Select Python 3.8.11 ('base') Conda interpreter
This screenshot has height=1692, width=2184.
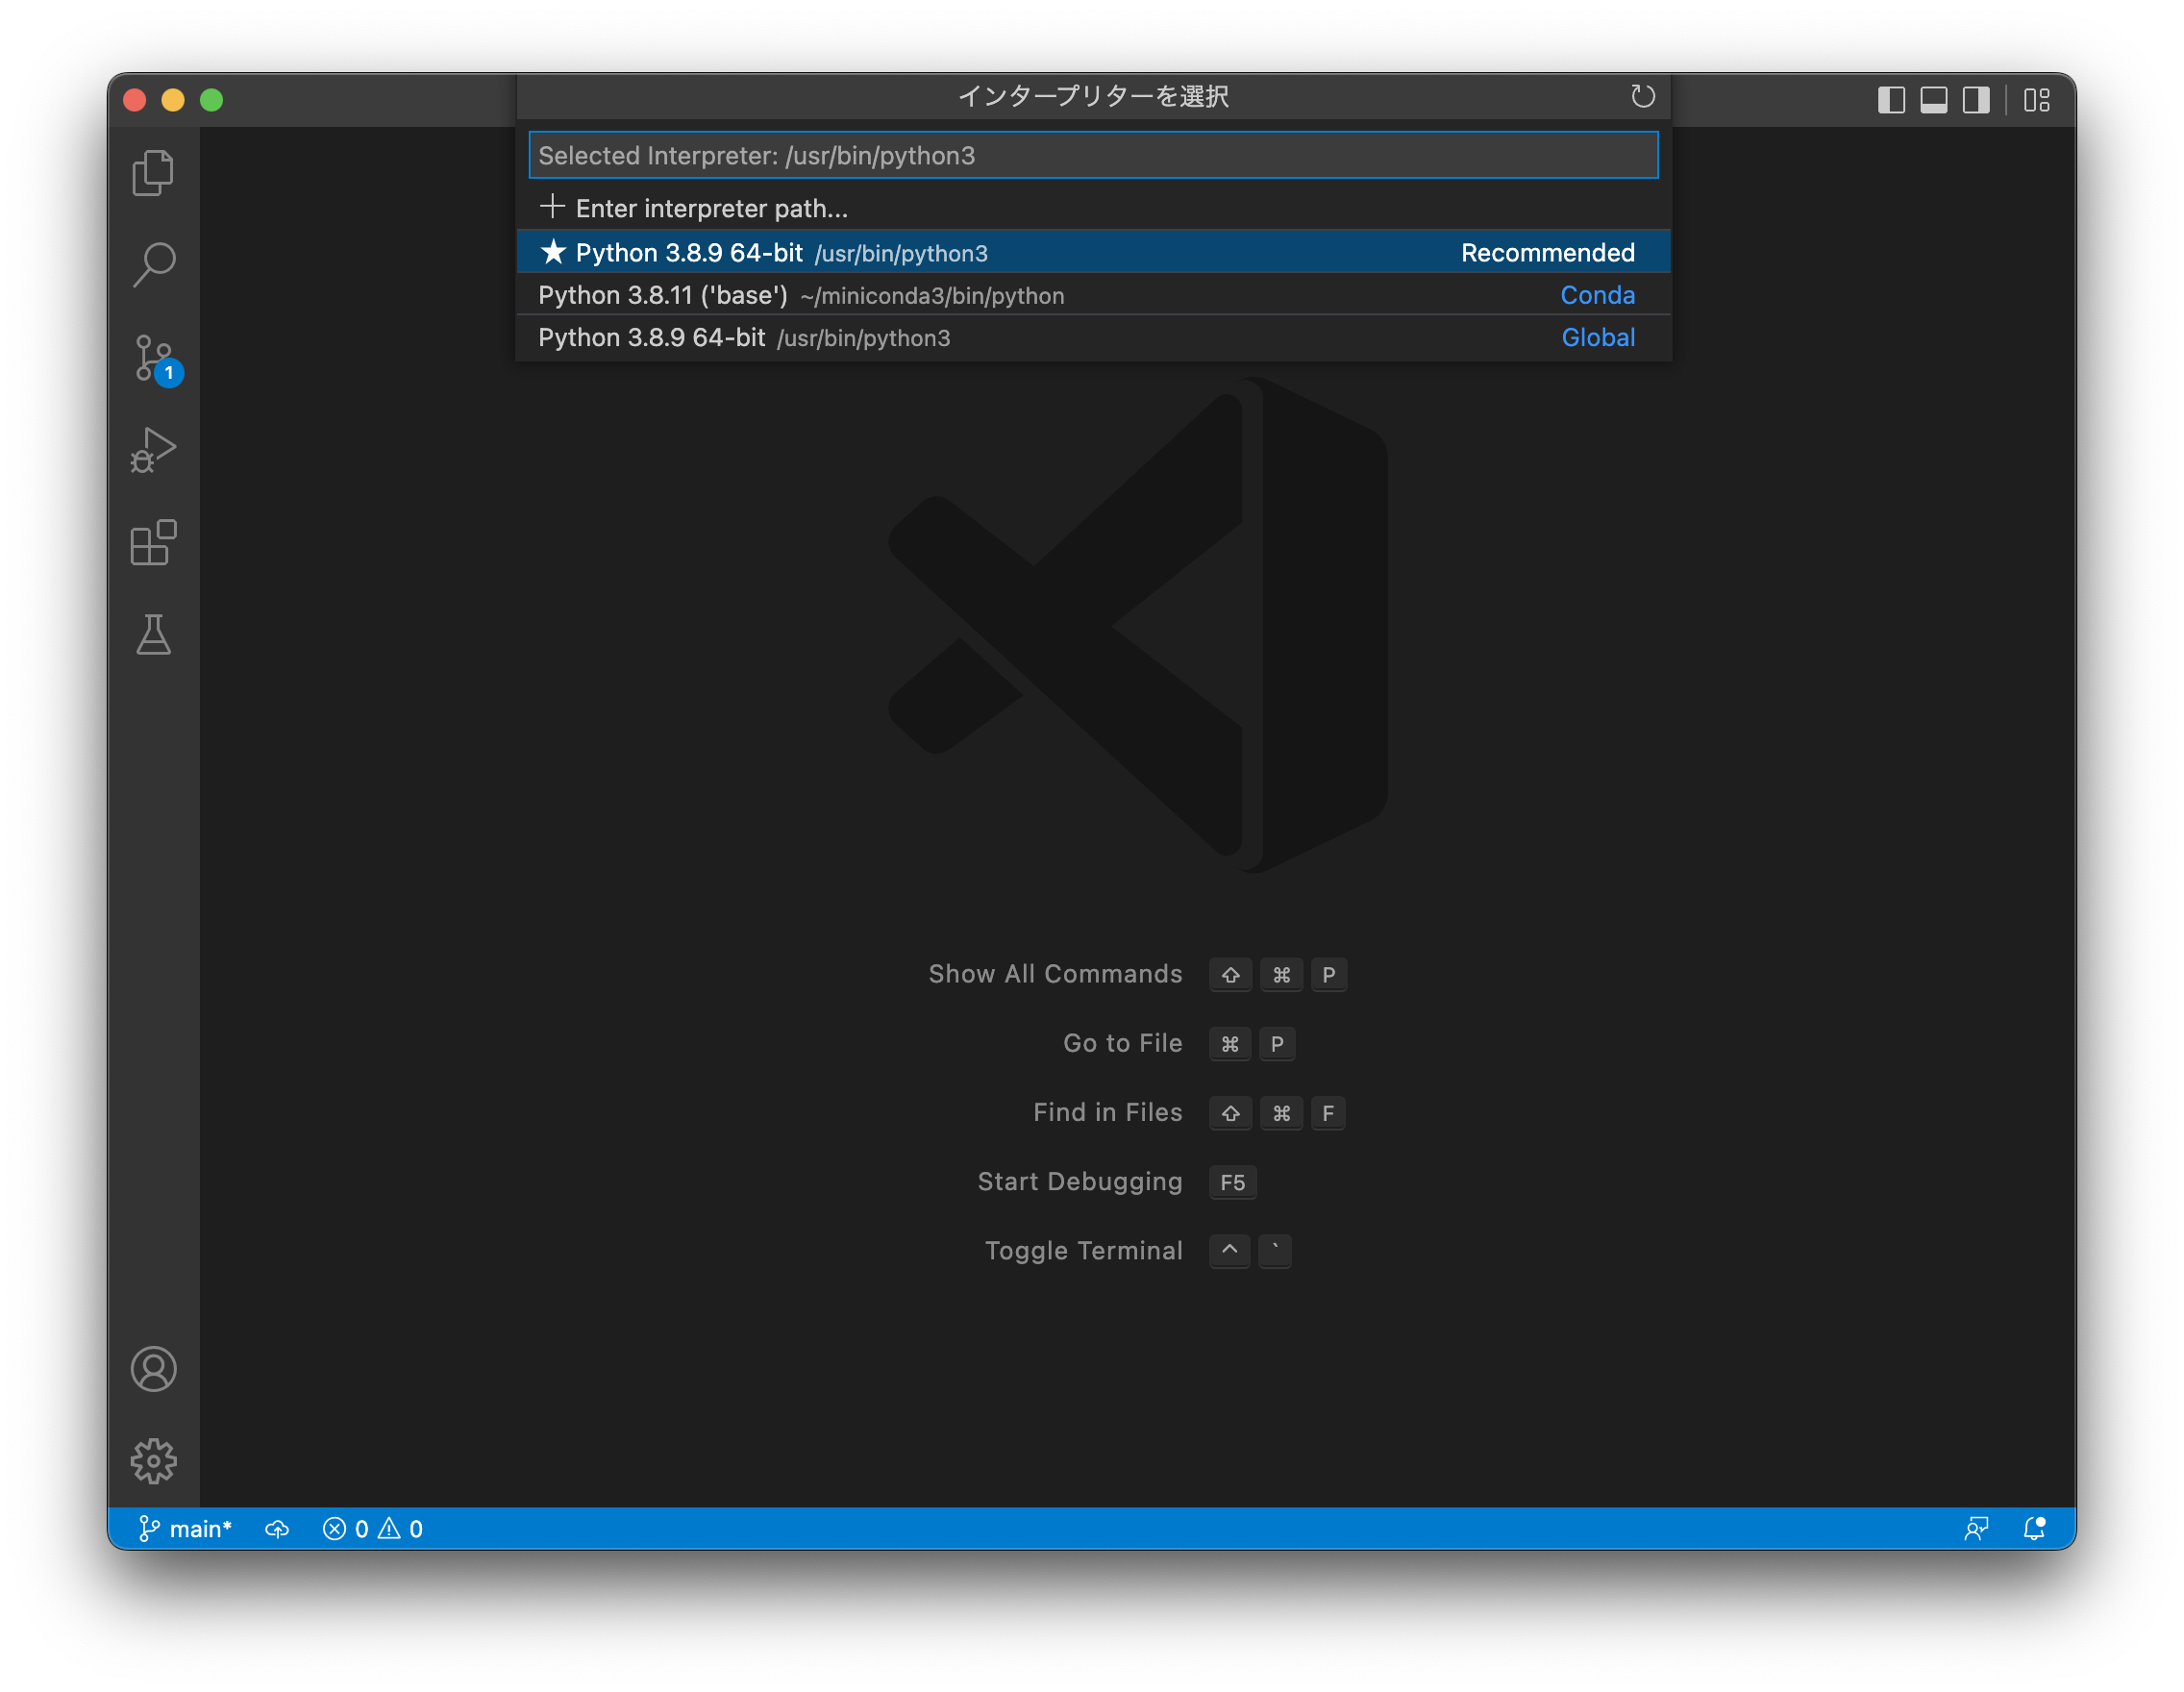[x=1093, y=295]
